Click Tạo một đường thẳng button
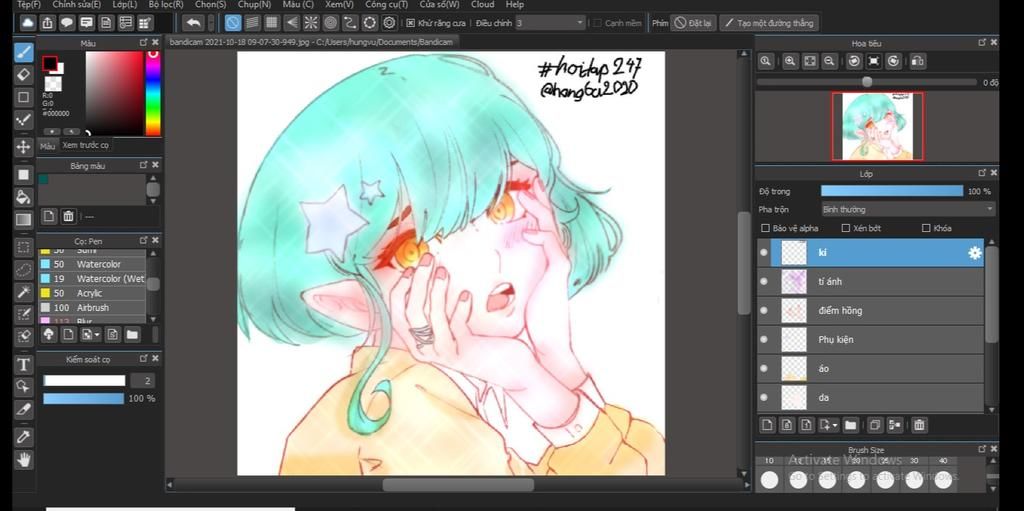This screenshot has width=1024, height=511. tap(768, 23)
